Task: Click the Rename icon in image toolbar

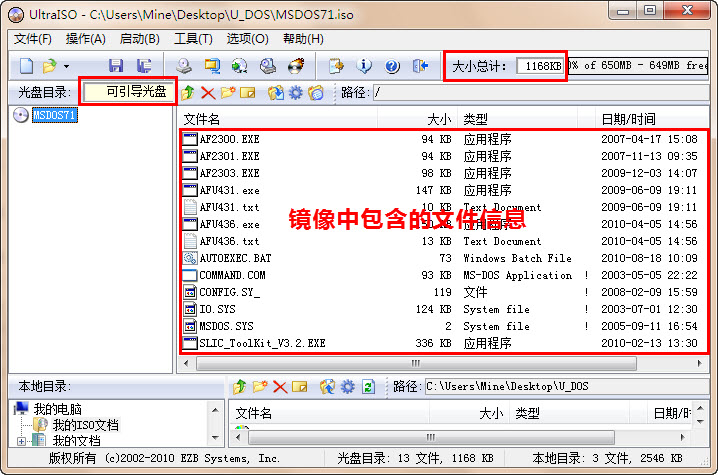Action: click(x=248, y=93)
